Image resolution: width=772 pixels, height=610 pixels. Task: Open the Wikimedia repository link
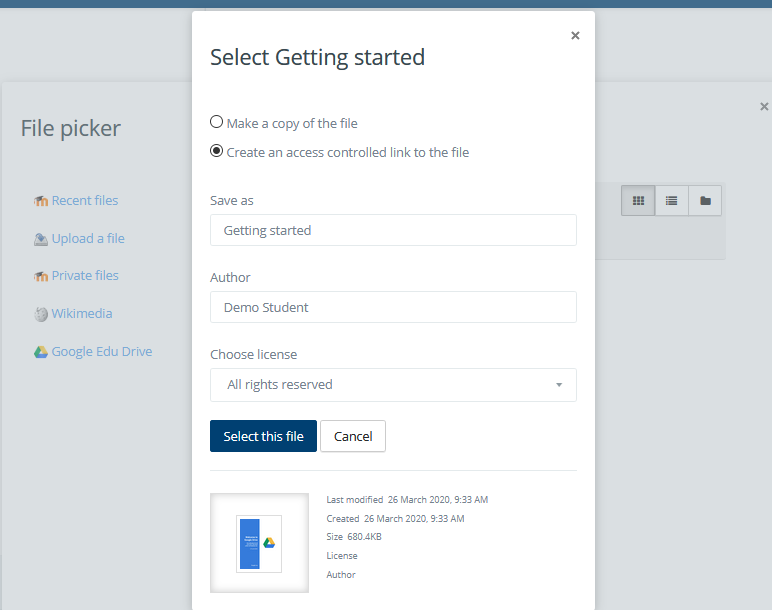pyautogui.click(x=82, y=314)
